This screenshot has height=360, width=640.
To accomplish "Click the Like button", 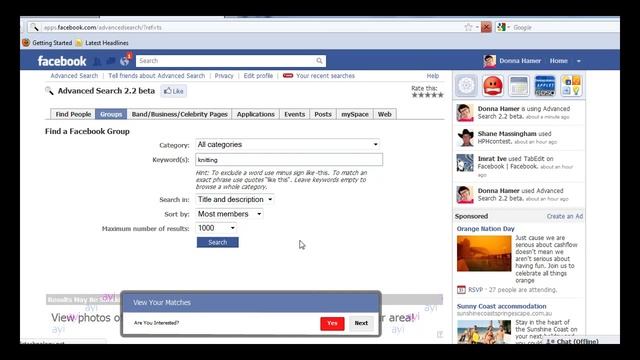I will [x=174, y=91].
